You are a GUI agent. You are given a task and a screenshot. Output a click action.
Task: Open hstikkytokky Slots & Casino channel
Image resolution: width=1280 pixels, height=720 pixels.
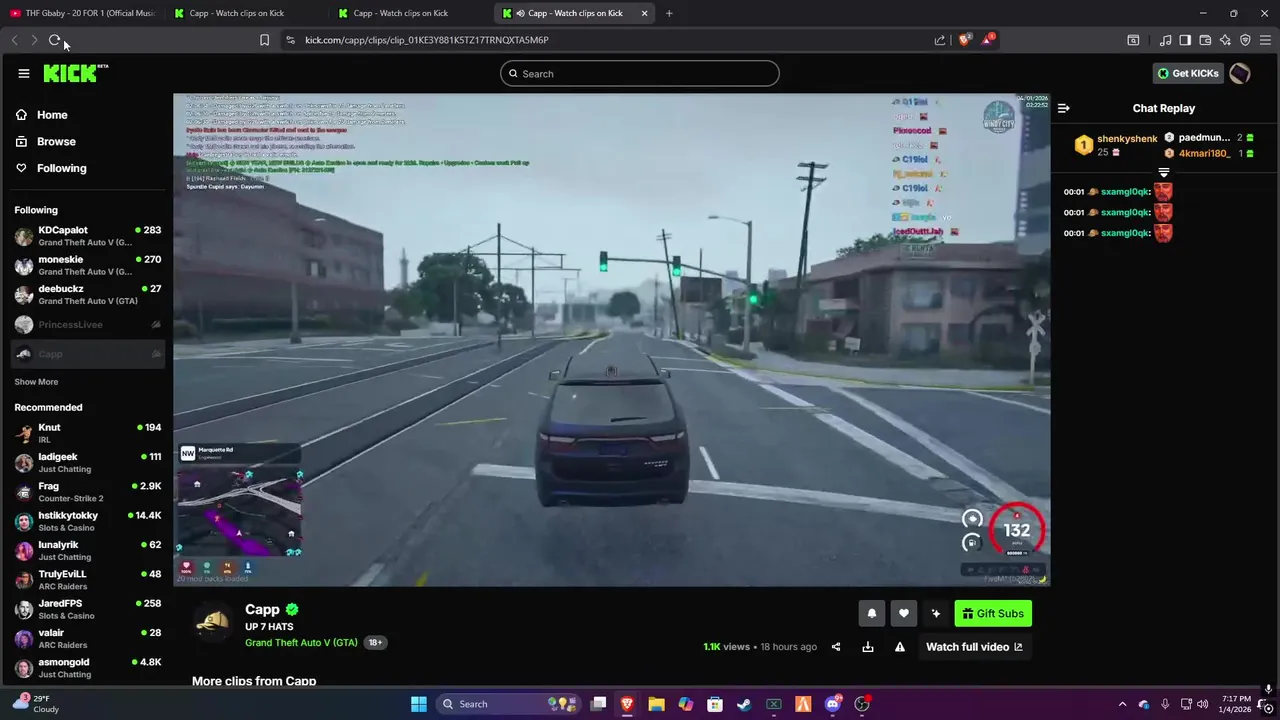coord(88,521)
